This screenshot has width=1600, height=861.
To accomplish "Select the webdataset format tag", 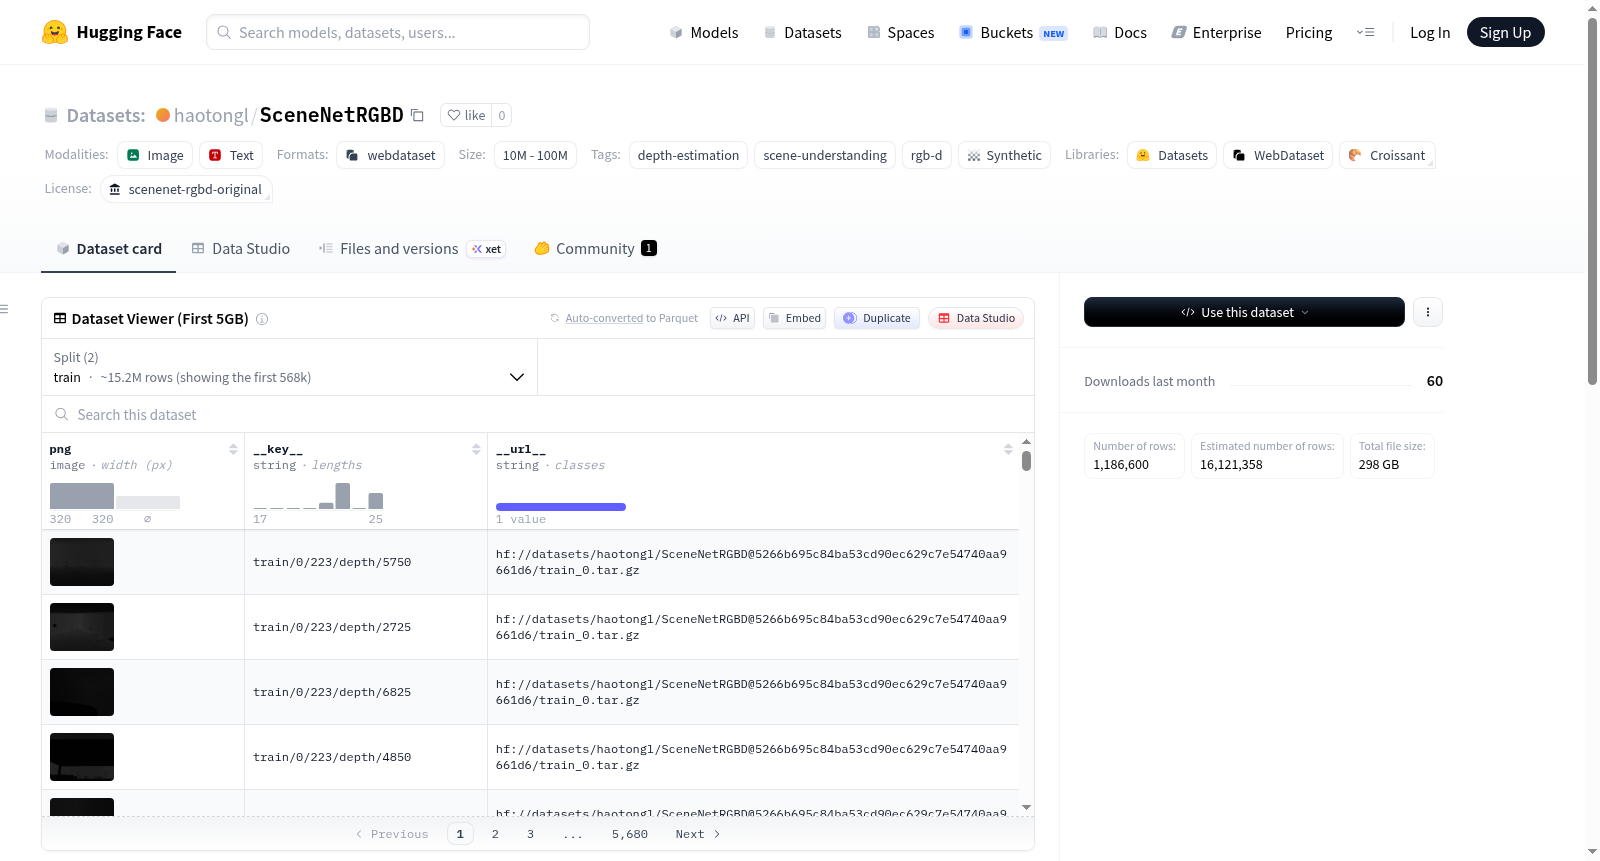I will 391,155.
